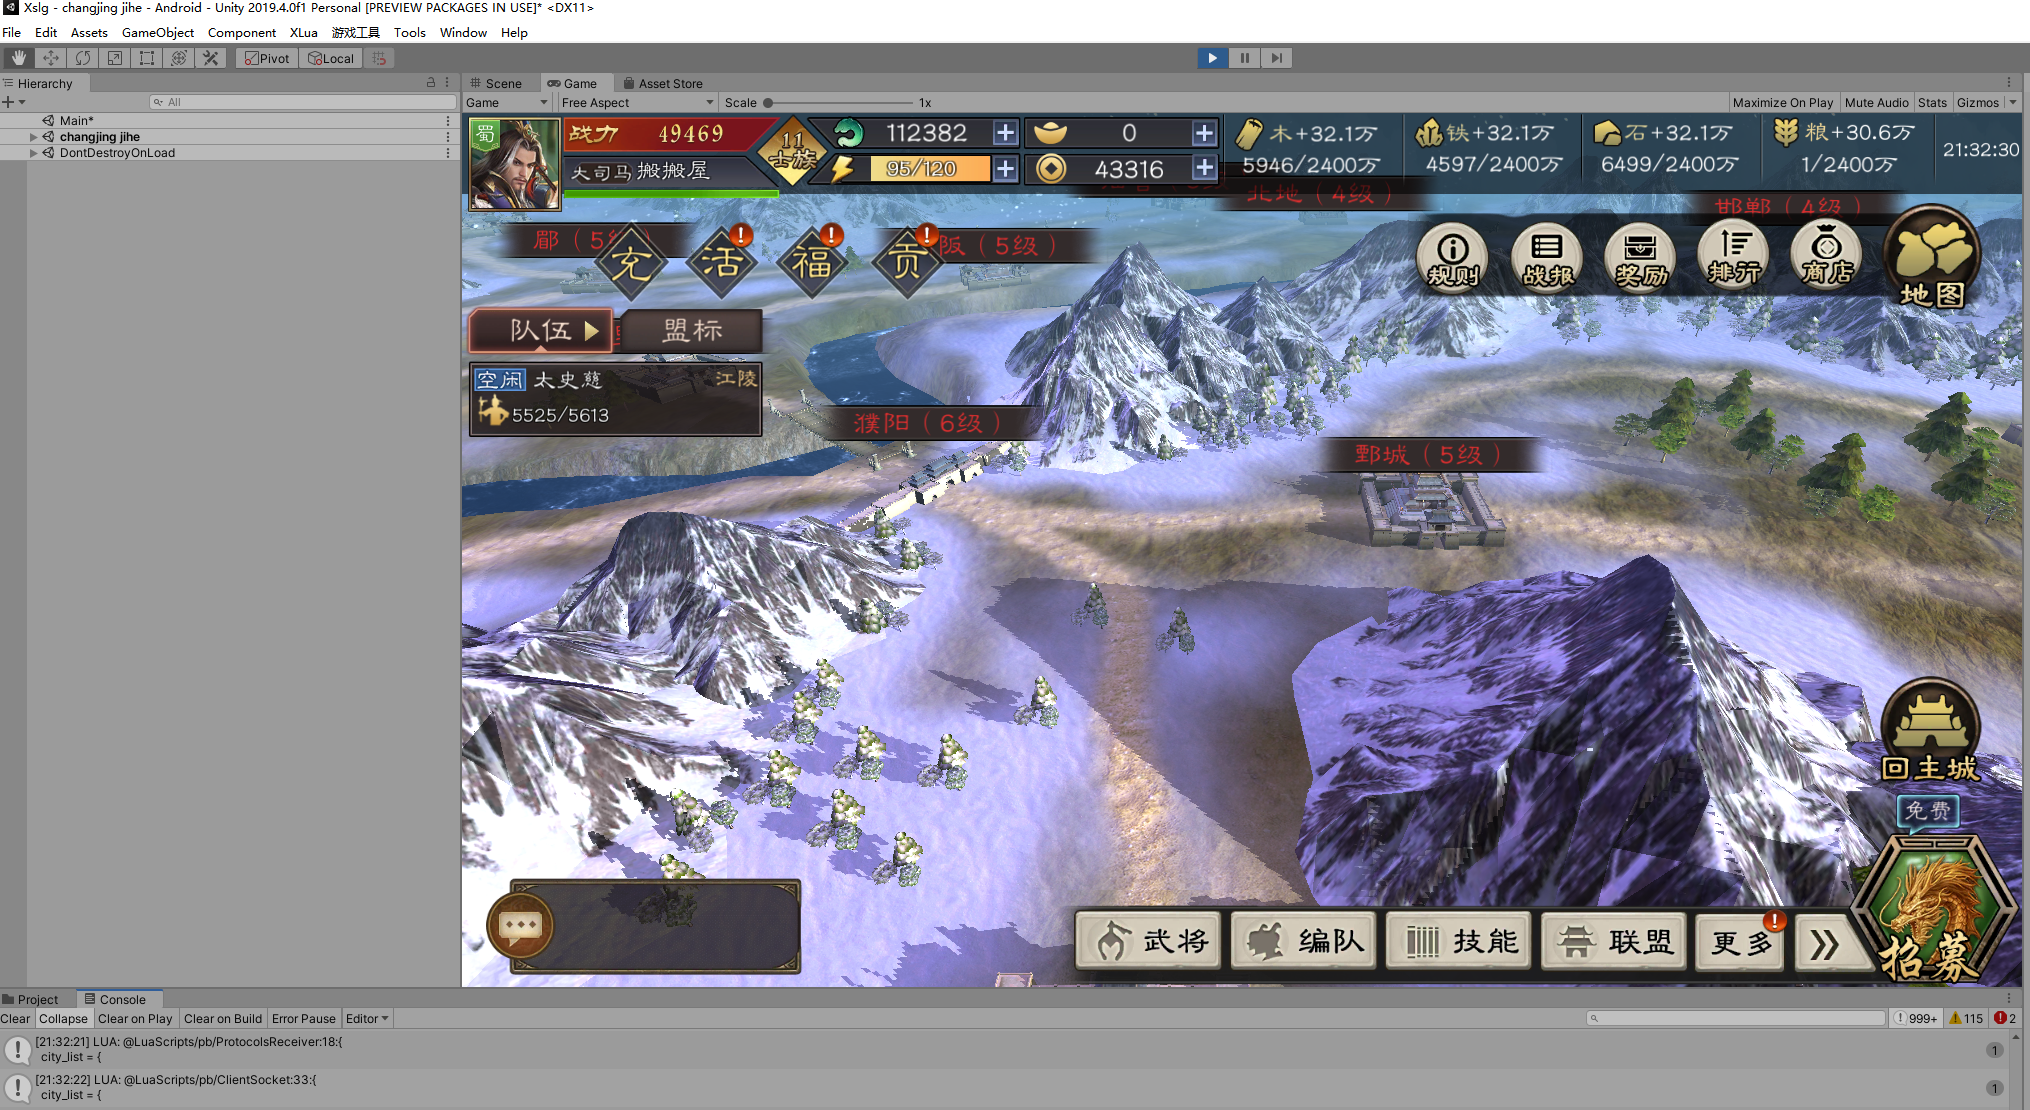Screen dimensions: 2030x1110
Task: Click the 招募 recruit dragon icon
Action: pos(1932,908)
